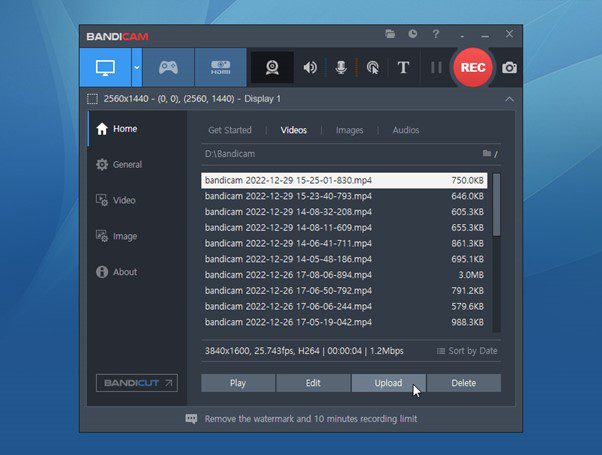
Task: Open the help question mark icon
Action: [436, 34]
